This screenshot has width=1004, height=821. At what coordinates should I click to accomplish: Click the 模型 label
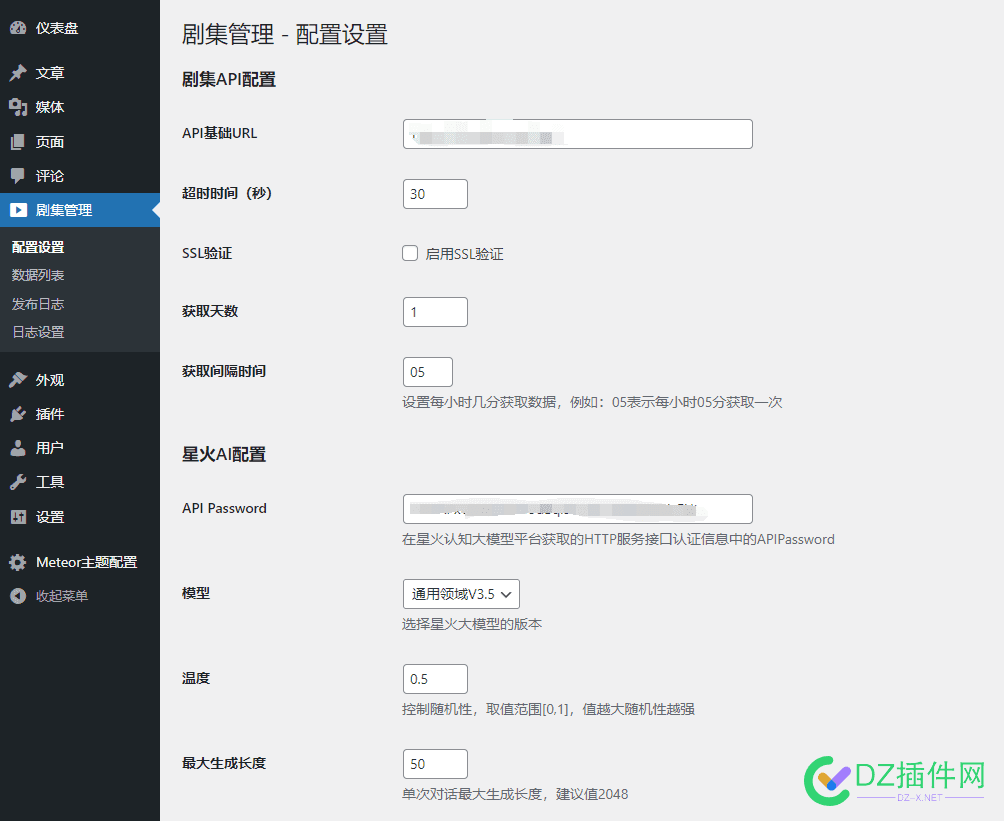[196, 593]
